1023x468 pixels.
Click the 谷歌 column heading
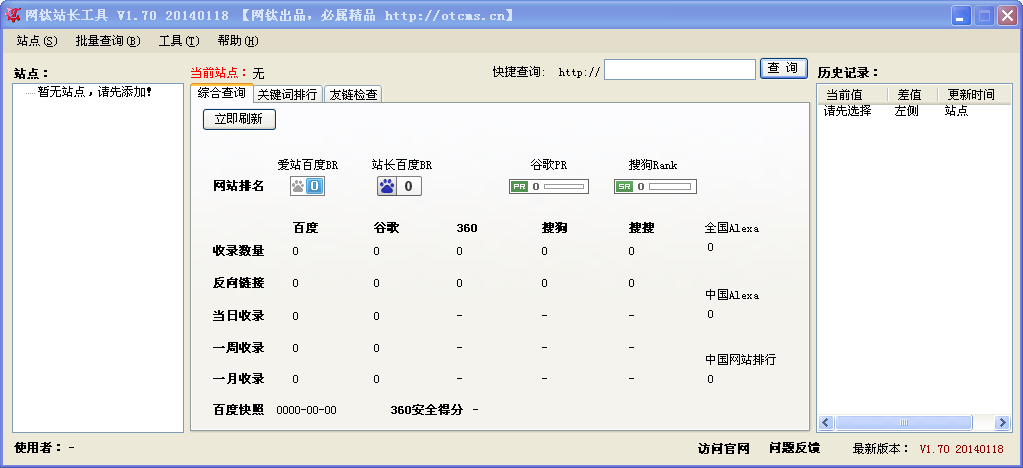pyautogui.click(x=386, y=228)
